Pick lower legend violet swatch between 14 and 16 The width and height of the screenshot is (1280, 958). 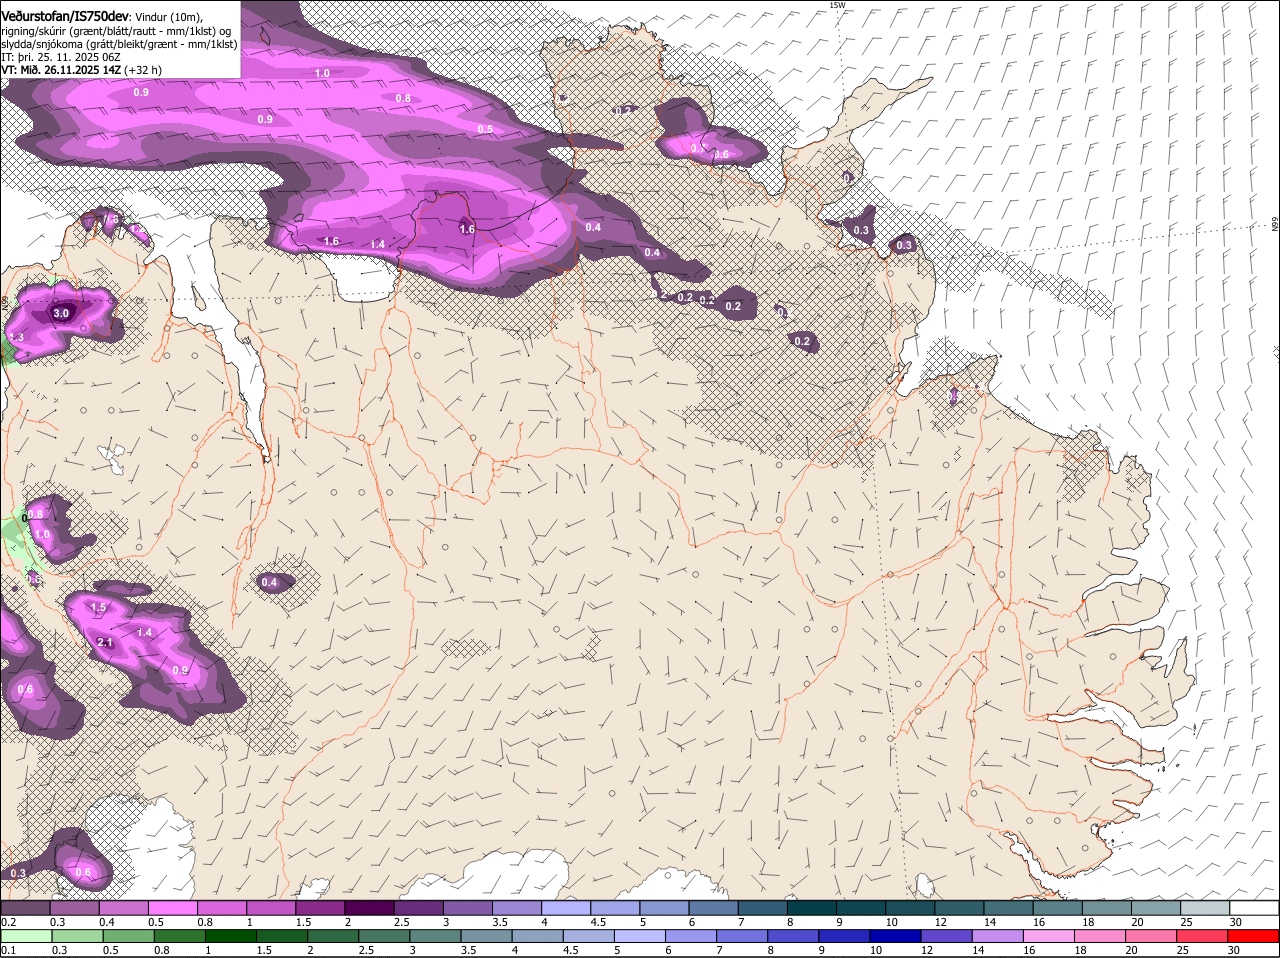pos(997,936)
